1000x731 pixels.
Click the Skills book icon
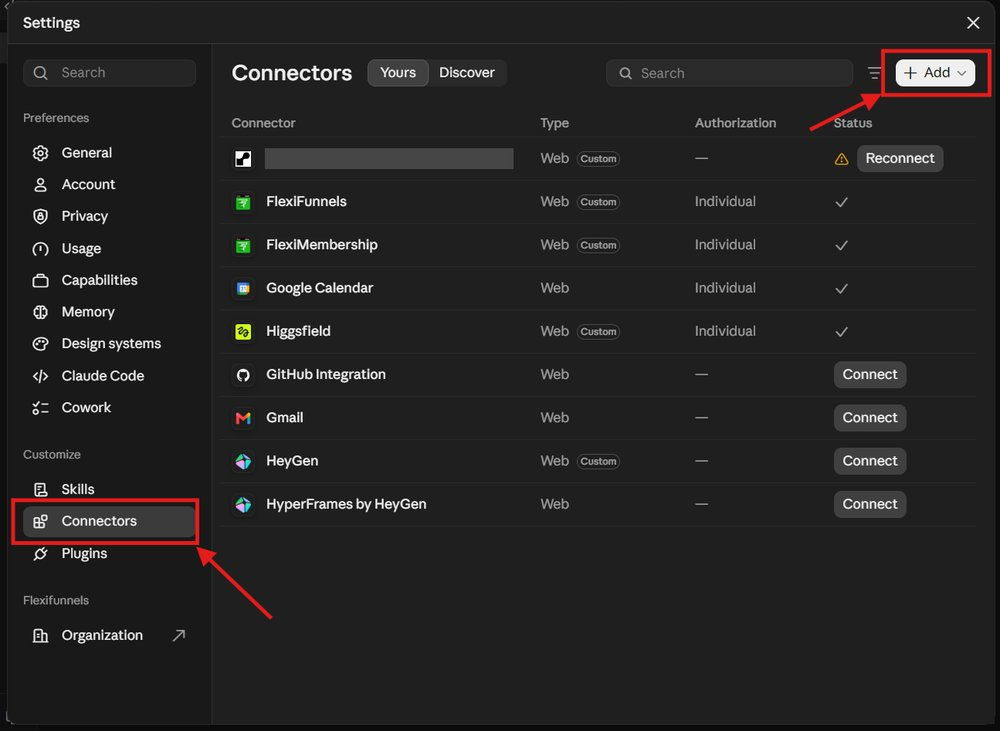click(40, 489)
